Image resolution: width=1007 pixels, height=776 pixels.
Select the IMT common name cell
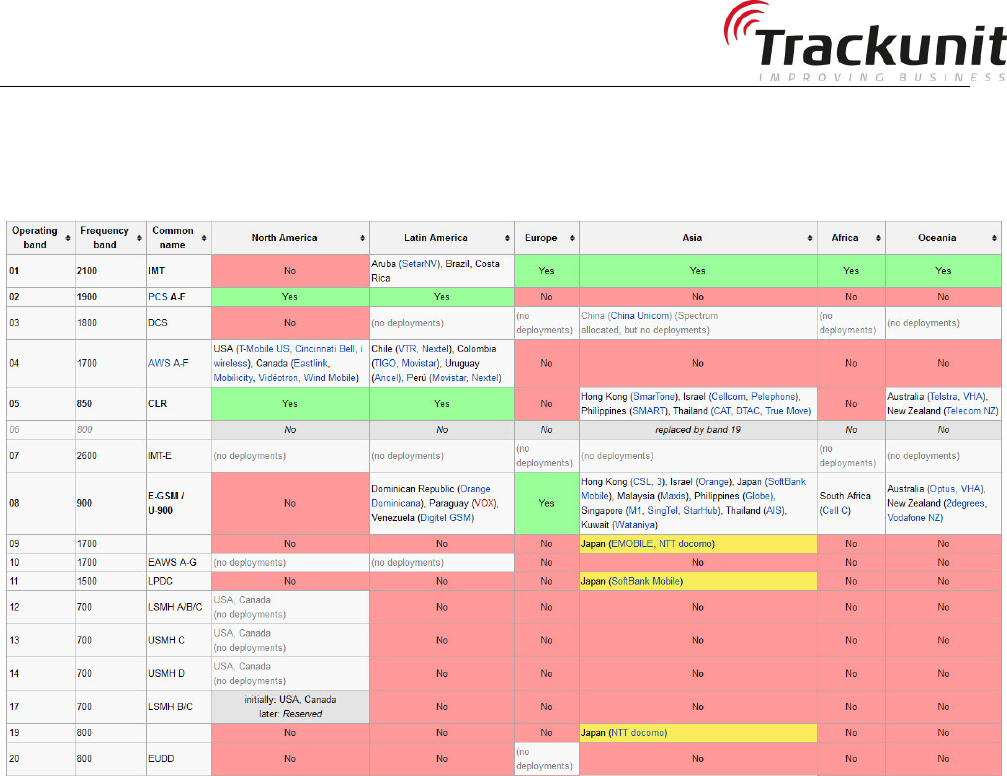[179, 270]
